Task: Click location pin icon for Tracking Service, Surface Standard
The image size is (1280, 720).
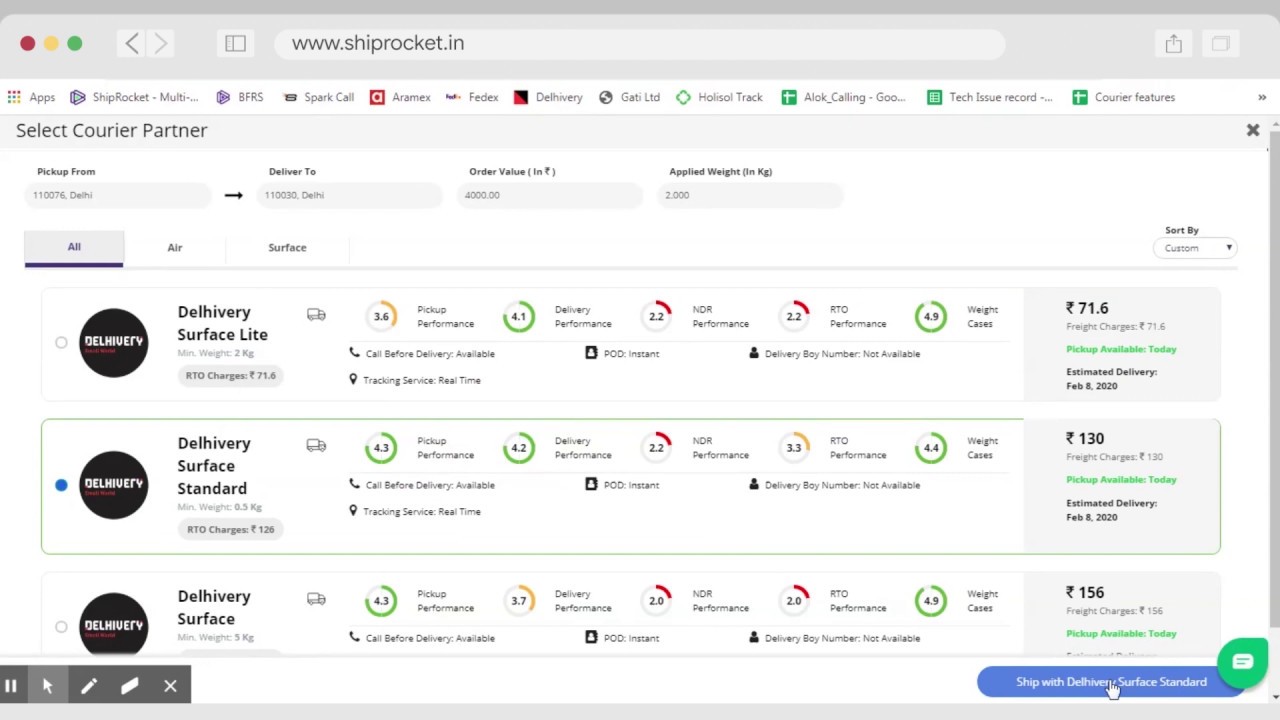Action: [x=353, y=511]
